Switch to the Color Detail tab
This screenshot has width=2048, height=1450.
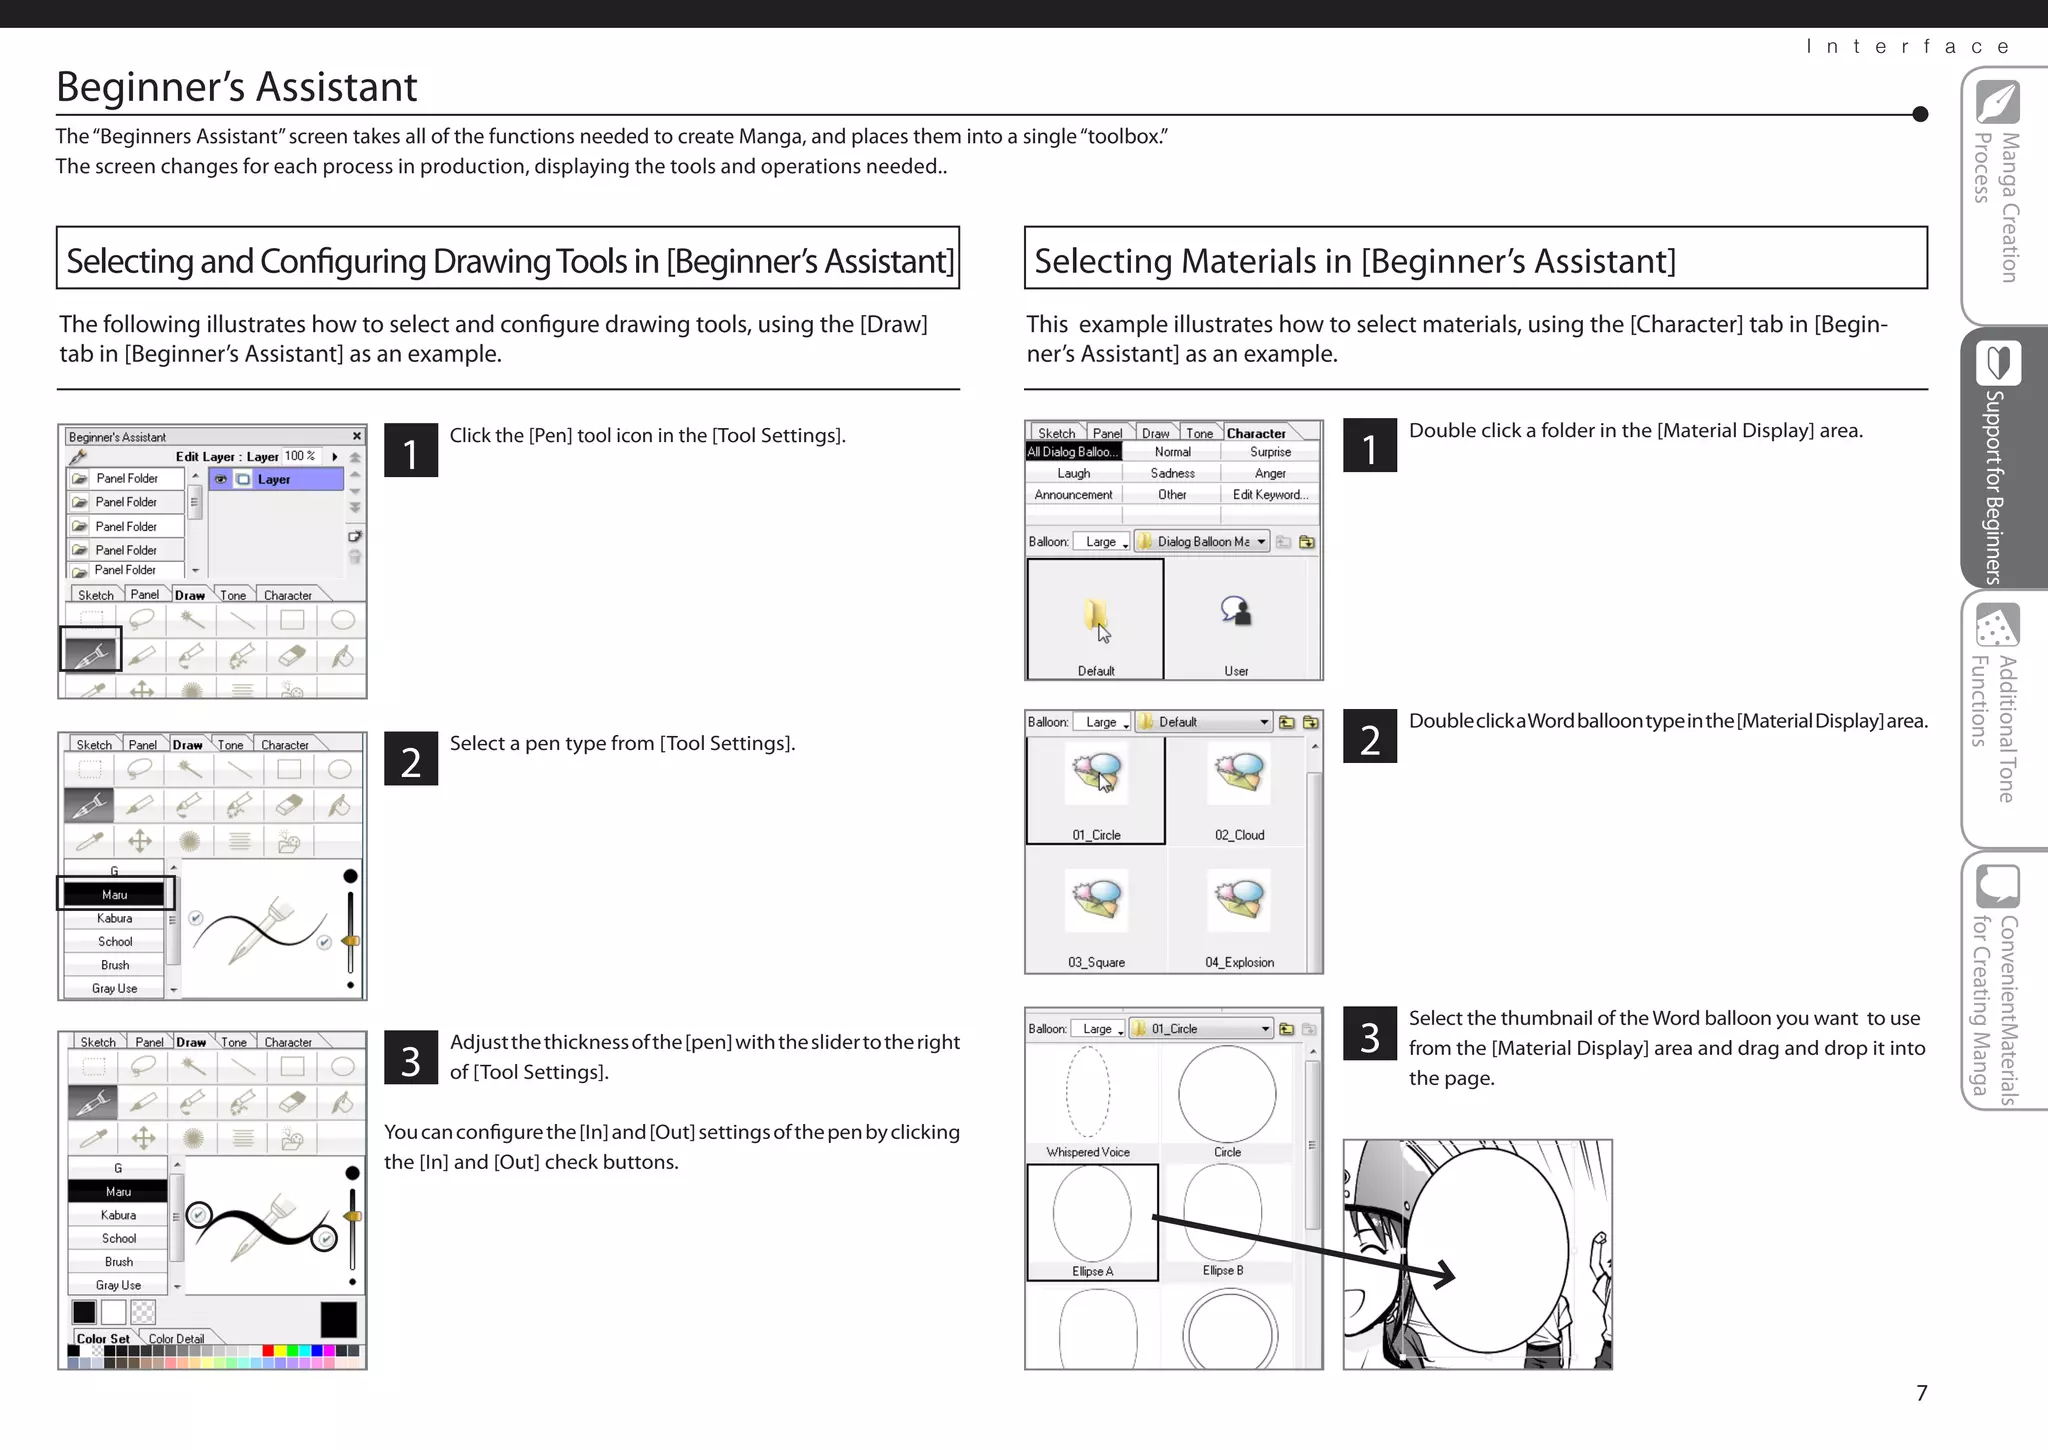pos(176,1338)
